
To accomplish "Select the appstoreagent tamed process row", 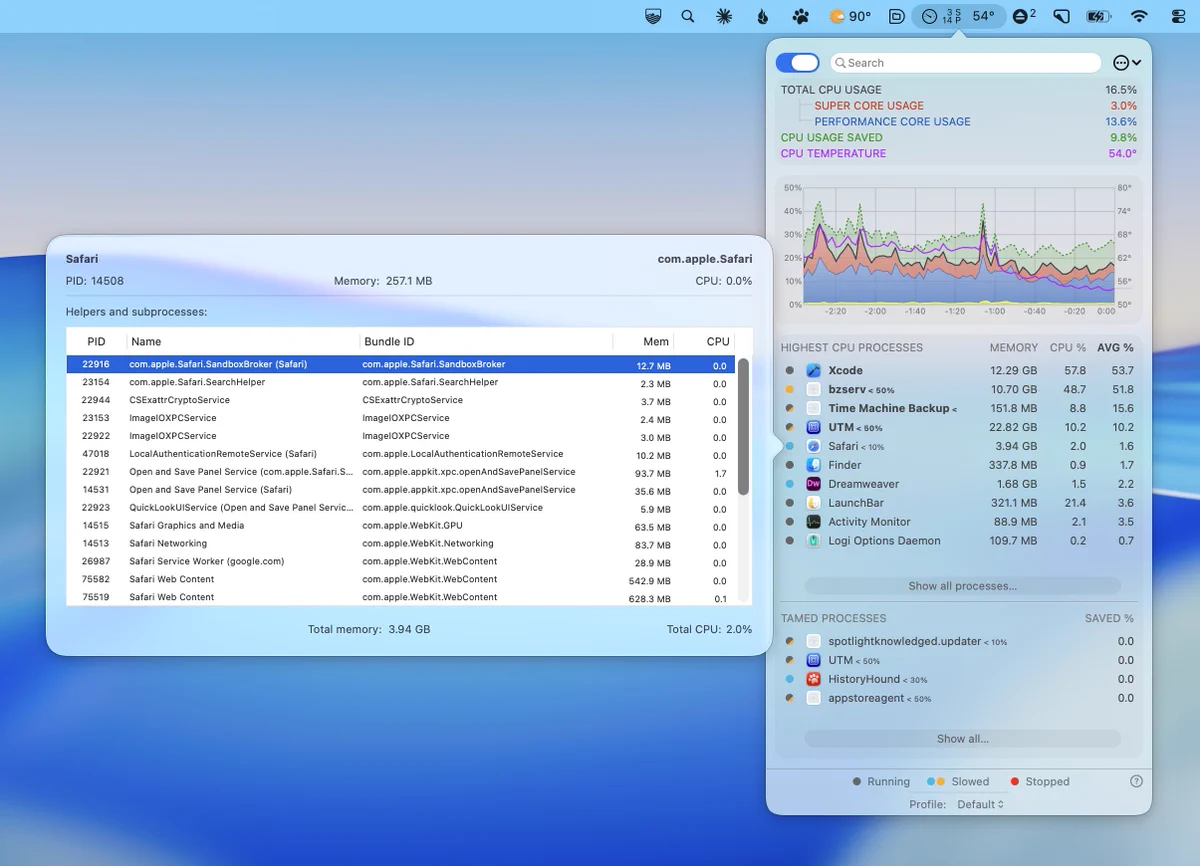I will [x=959, y=698].
